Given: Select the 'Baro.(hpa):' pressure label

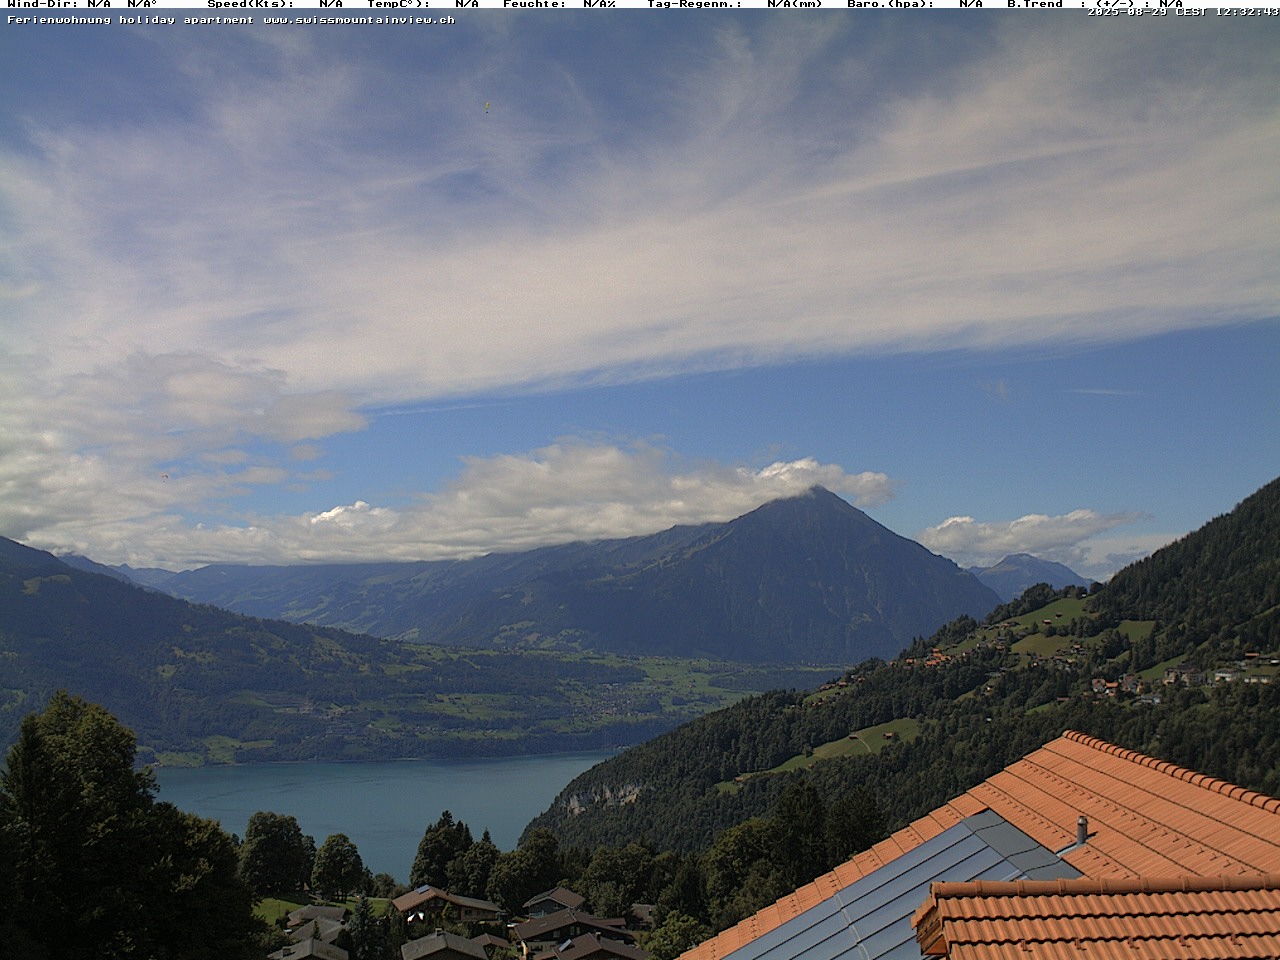Looking at the screenshot, I should coord(890,4).
